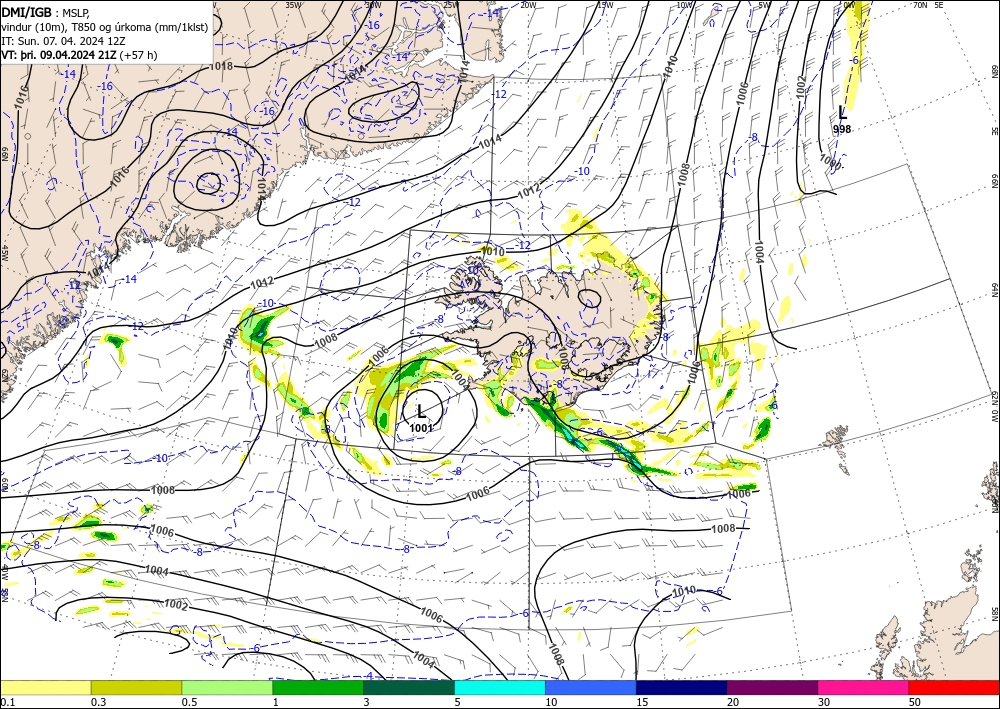The height and width of the screenshot is (709, 1000).
Task: Click the '70N' latitude label
Action: point(920,5)
